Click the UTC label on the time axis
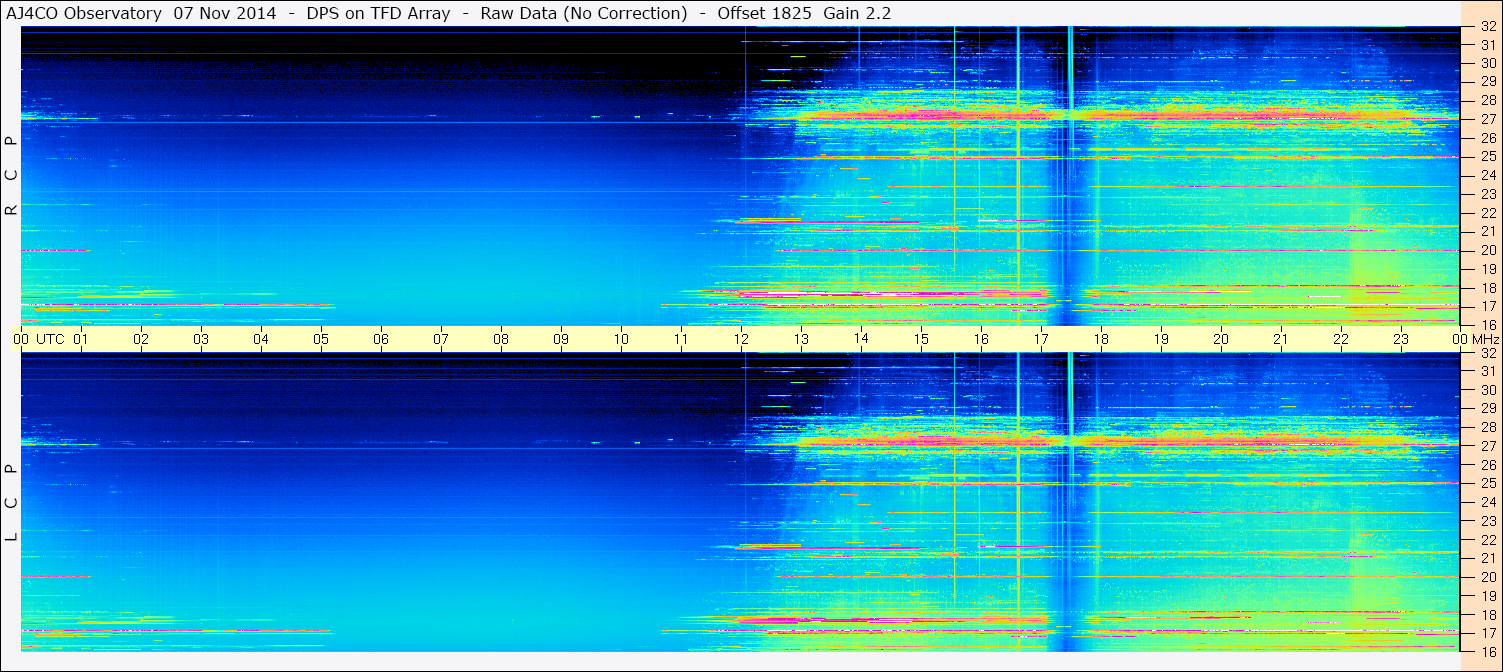 (x=50, y=339)
